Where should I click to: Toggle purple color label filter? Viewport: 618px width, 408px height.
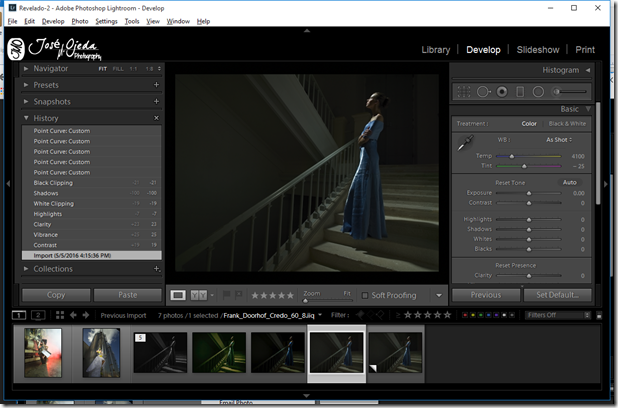click(x=496, y=315)
